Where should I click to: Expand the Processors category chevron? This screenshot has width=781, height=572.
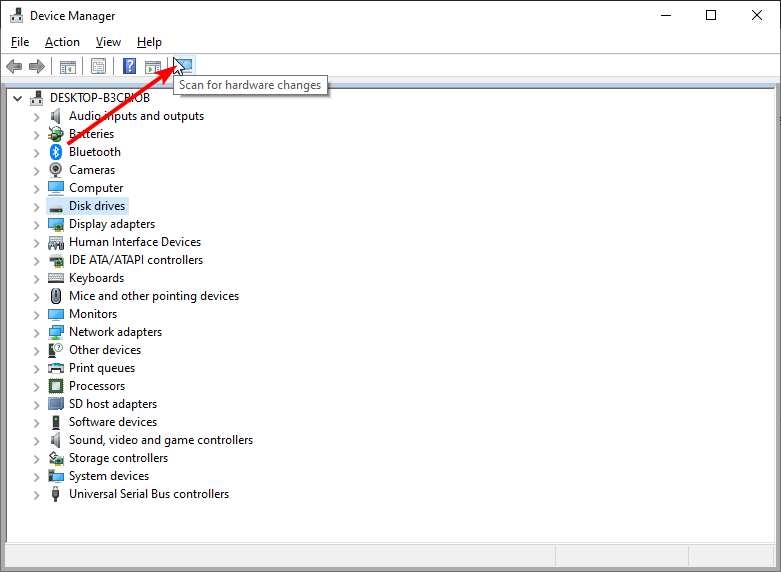(x=36, y=387)
